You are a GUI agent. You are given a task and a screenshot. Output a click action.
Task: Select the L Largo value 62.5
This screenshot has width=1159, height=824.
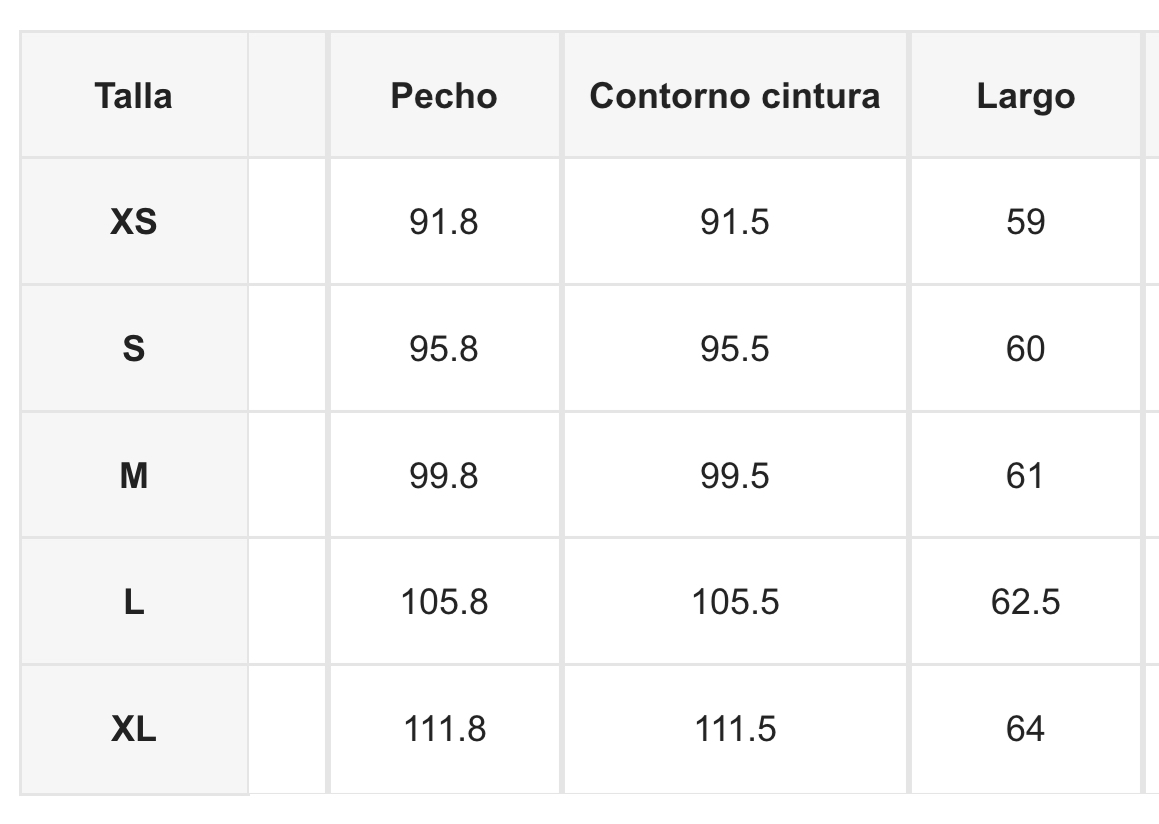click(1025, 602)
